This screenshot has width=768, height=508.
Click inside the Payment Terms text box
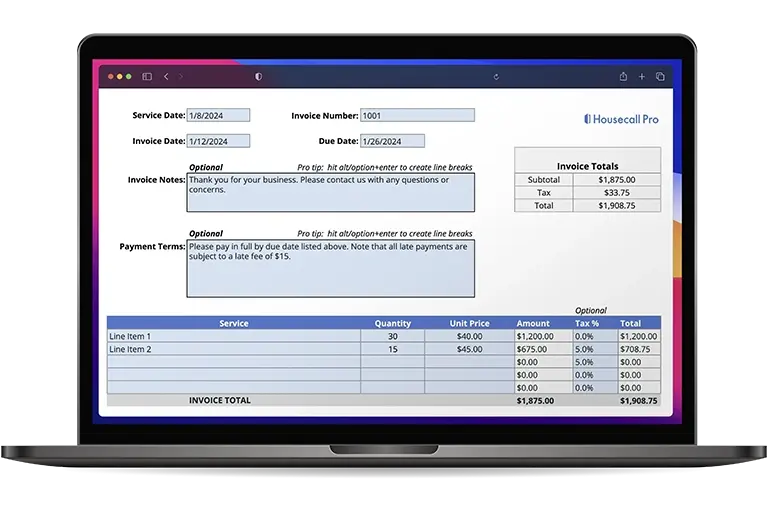click(x=330, y=268)
